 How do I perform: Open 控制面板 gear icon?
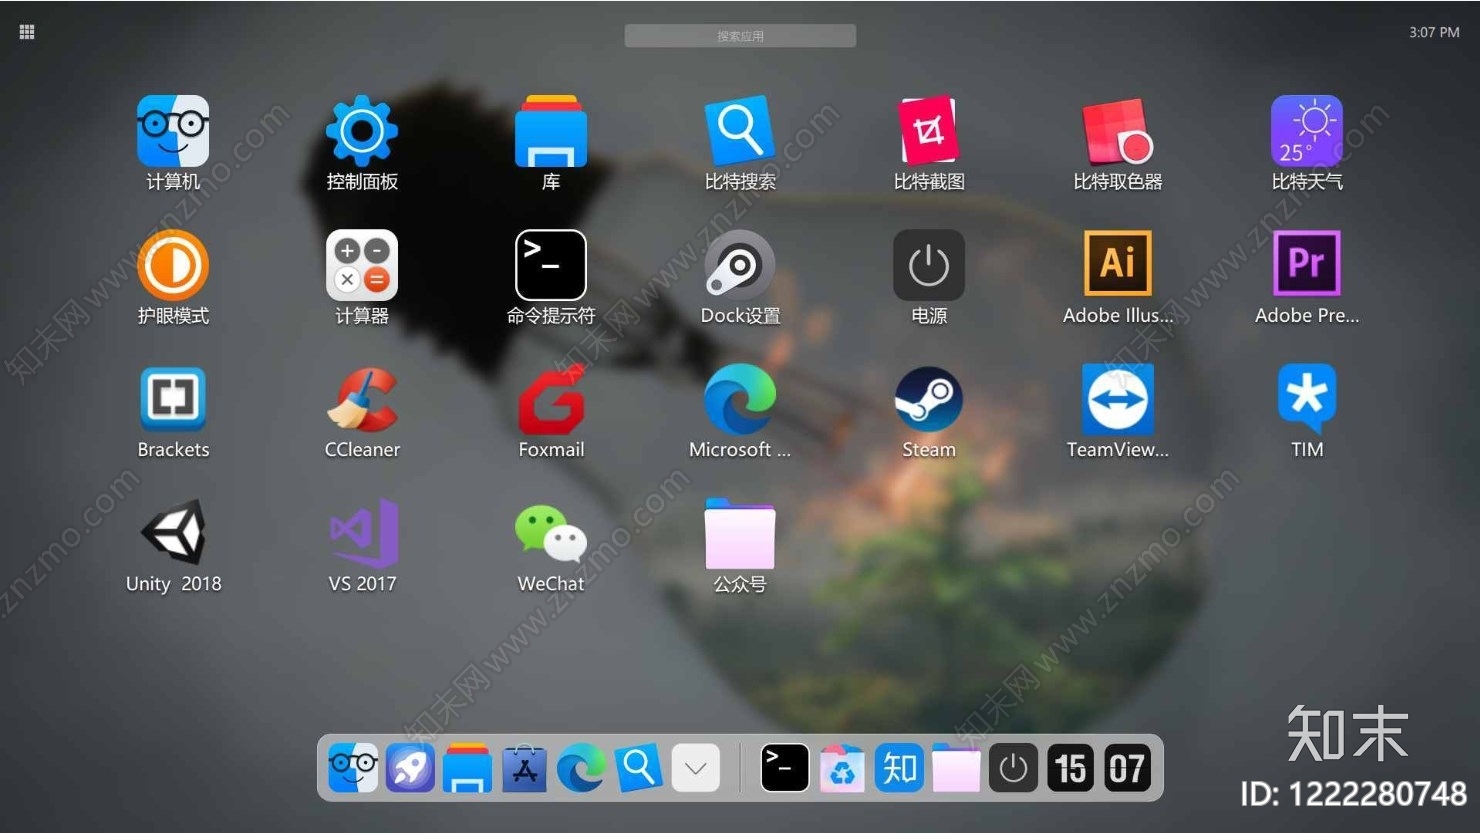point(362,131)
